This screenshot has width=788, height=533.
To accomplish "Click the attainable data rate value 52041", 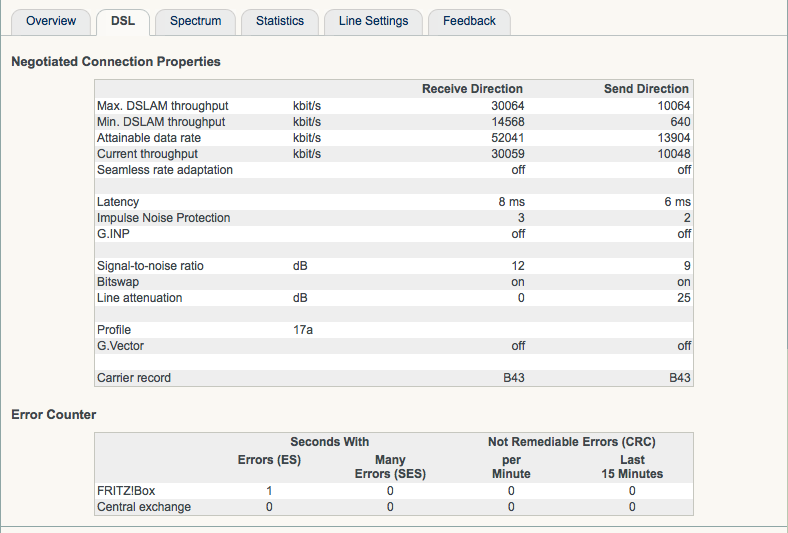I will tap(507, 138).
